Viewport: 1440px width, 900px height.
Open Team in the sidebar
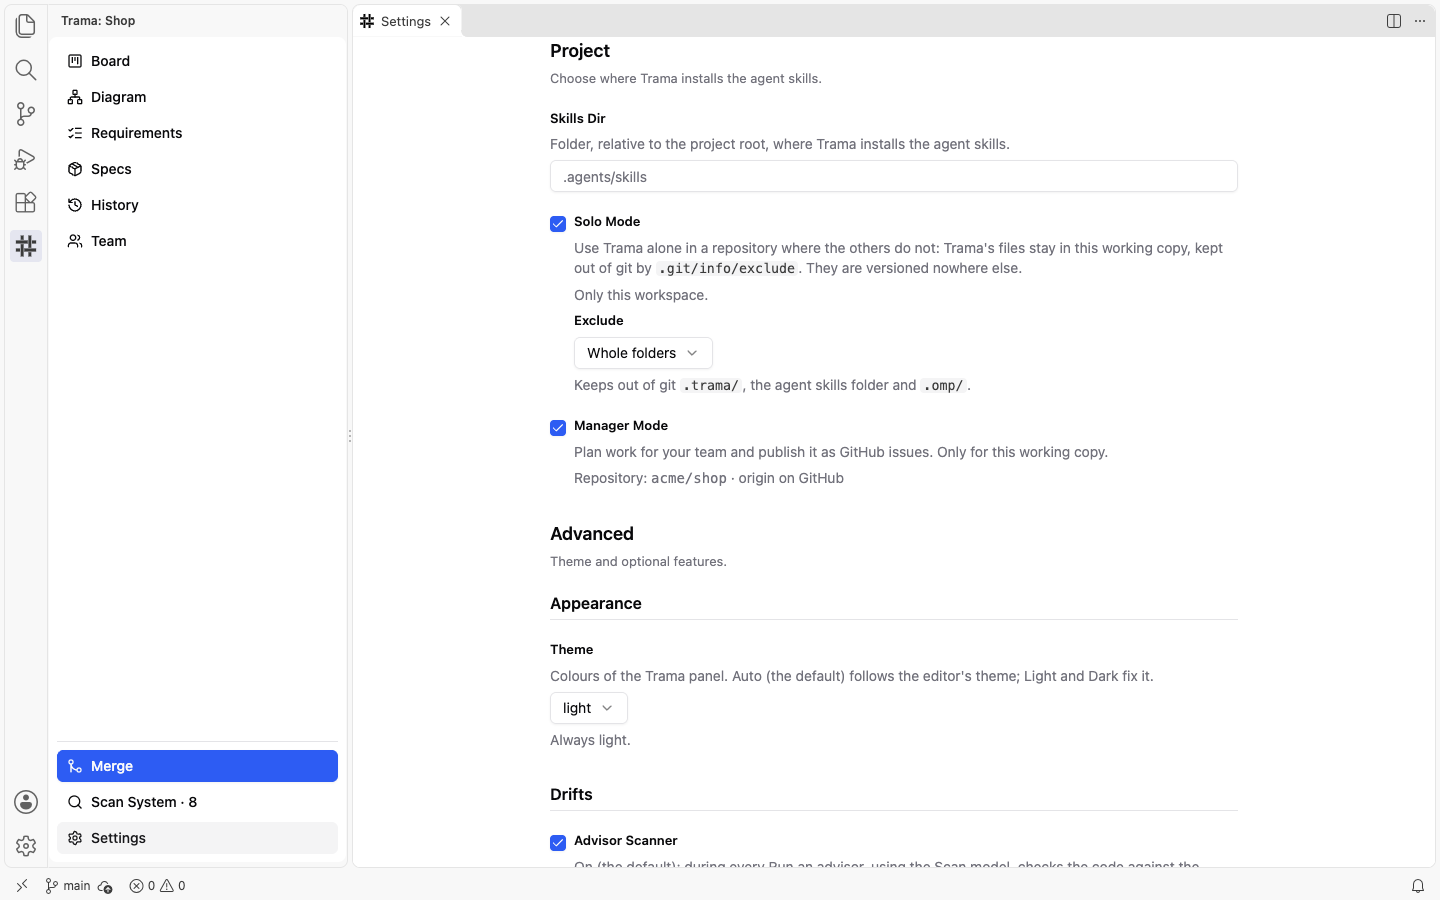pyautogui.click(x=197, y=241)
